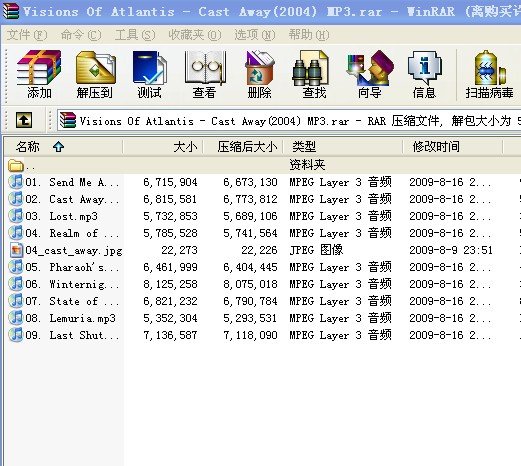This screenshot has height=466, width=521.
Task: Show archive 信息 (Info) icon
Action: (x=424, y=74)
